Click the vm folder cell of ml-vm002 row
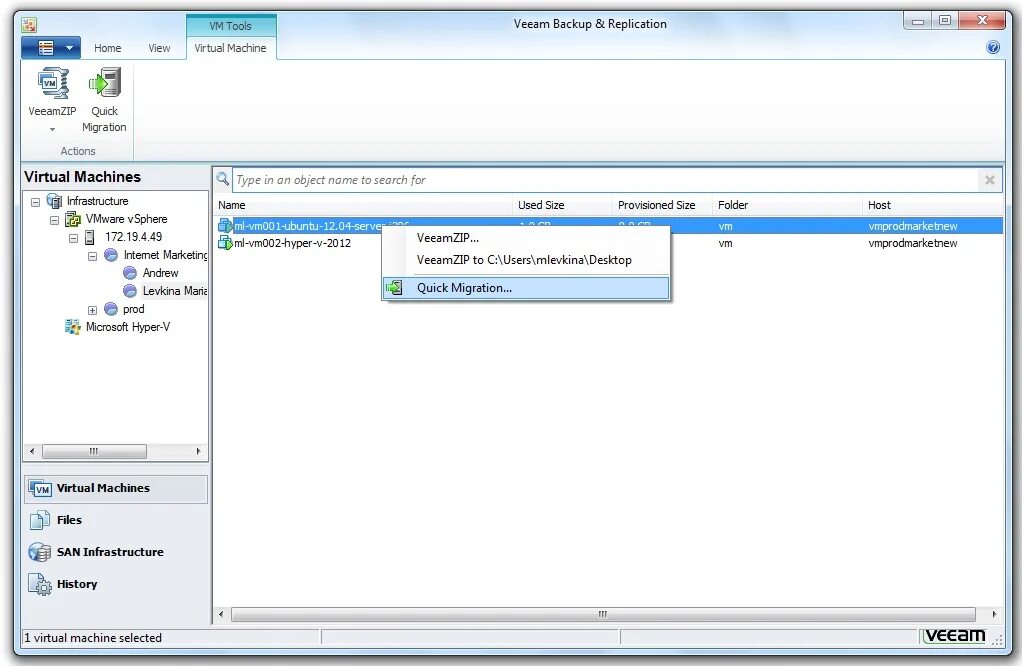Screen dimensions: 1022x666 [725, 243]
